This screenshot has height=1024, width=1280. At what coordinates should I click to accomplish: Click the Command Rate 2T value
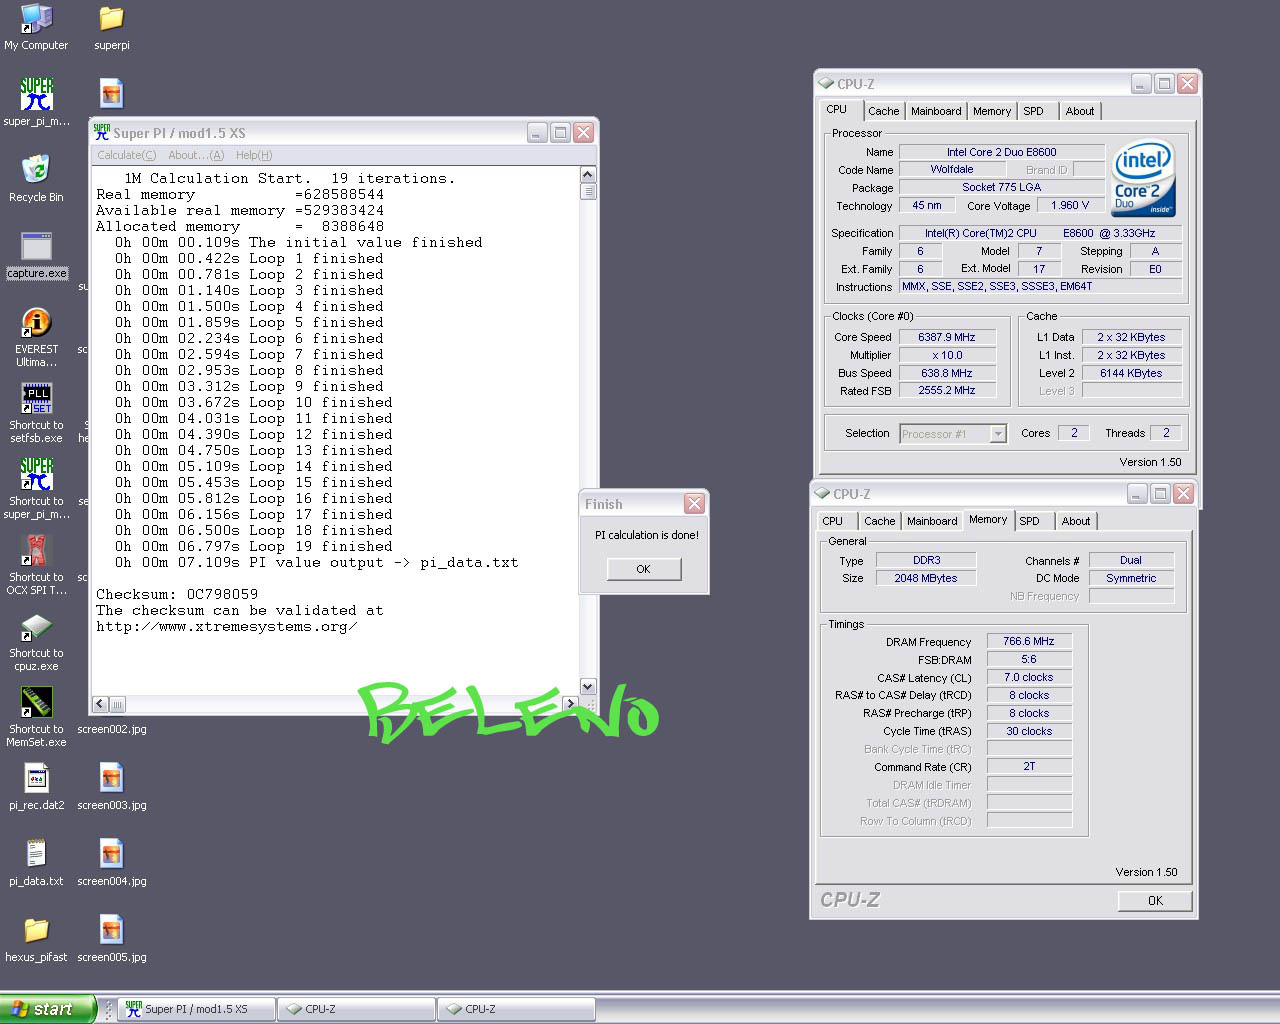pyautogui.click(x=1029, y=766)
